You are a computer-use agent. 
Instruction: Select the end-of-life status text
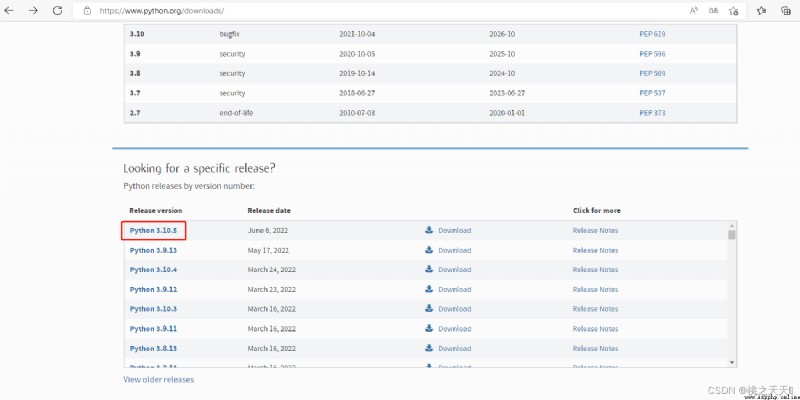[236, 113]
